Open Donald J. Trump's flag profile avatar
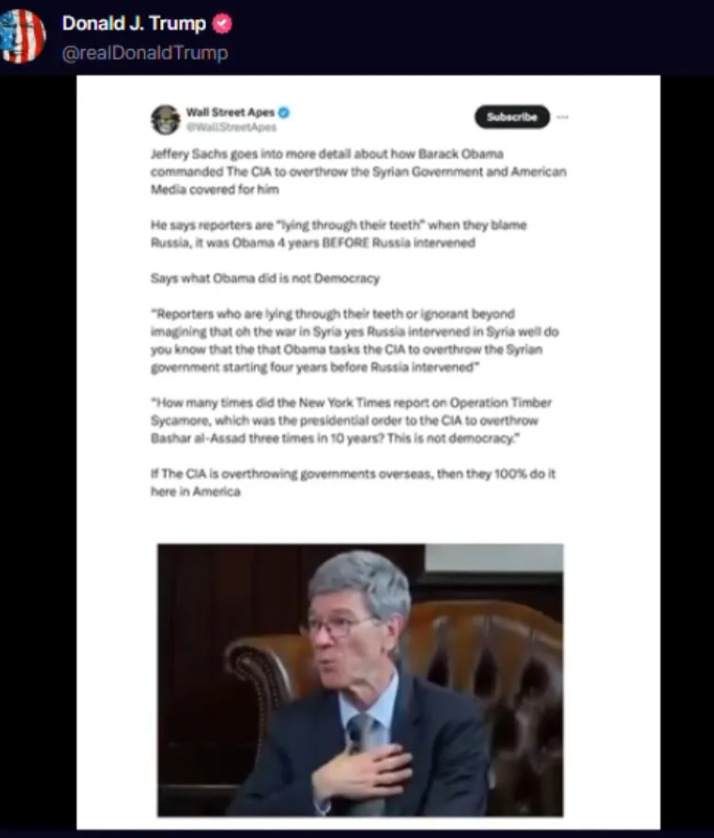 point(22,36)
